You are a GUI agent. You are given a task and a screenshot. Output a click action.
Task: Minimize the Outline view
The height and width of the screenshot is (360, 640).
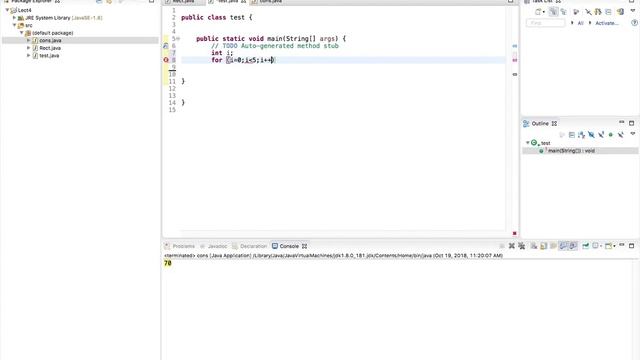point(622,122)
